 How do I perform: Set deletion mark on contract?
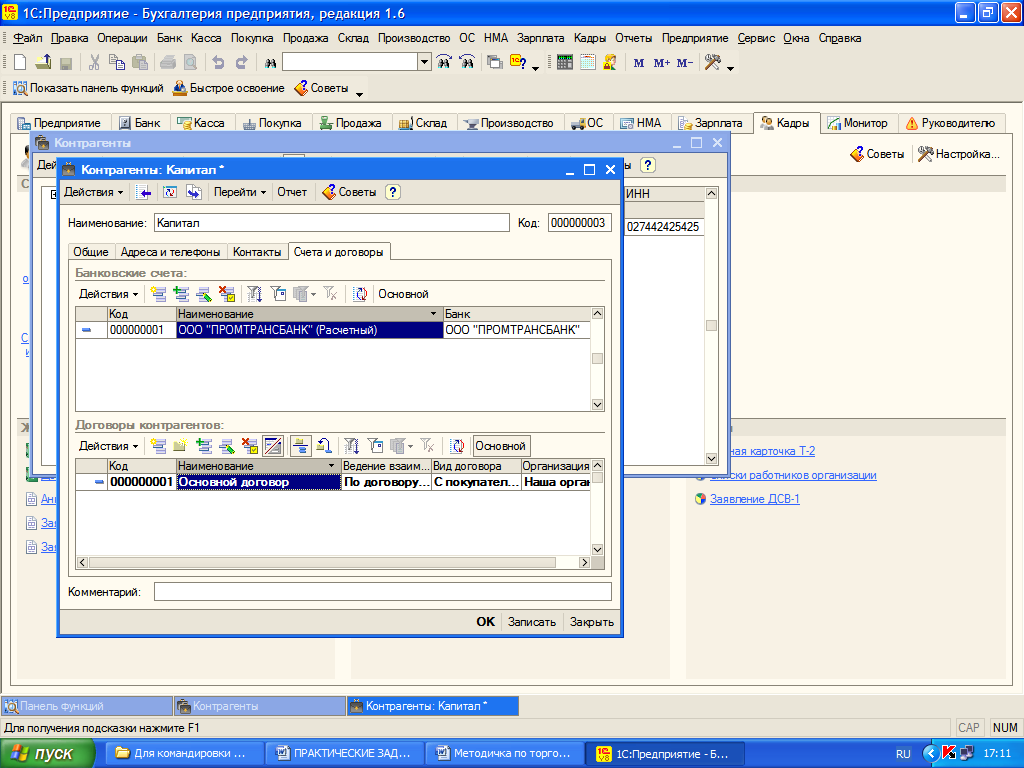[x=249, y=446]
